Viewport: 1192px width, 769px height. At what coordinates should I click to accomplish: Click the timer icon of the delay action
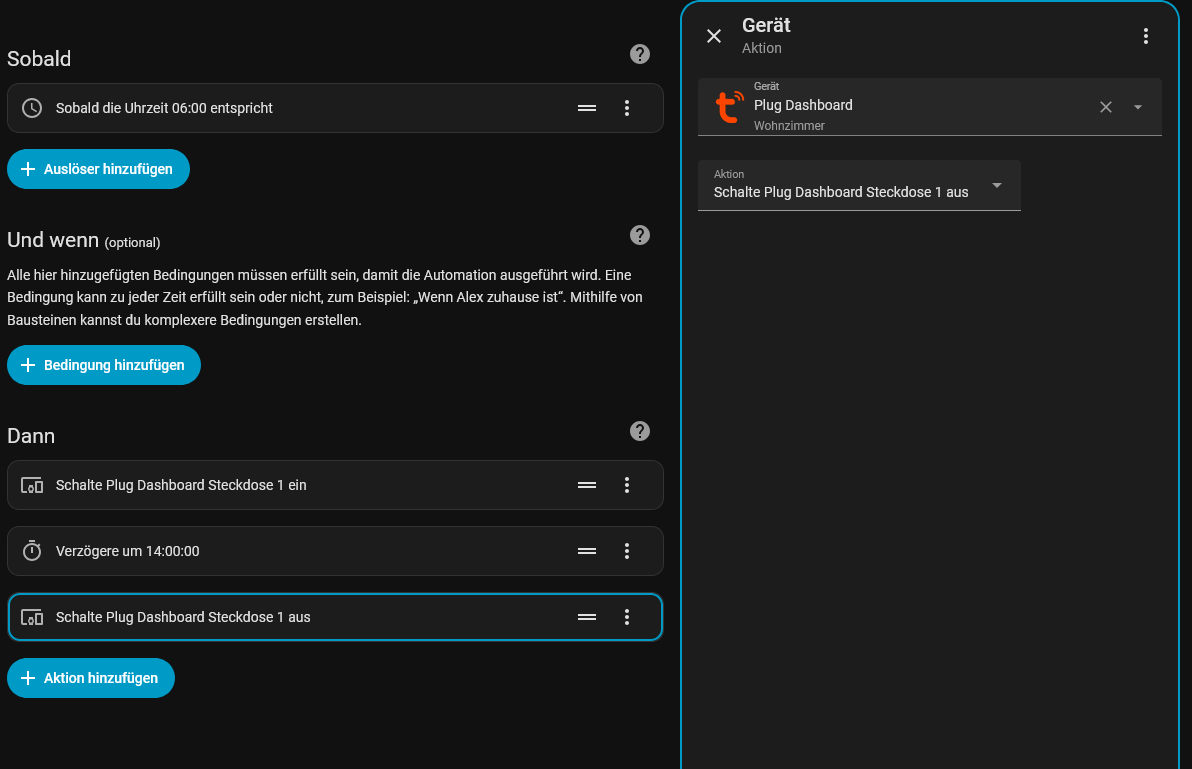click(x=32, y=551)
